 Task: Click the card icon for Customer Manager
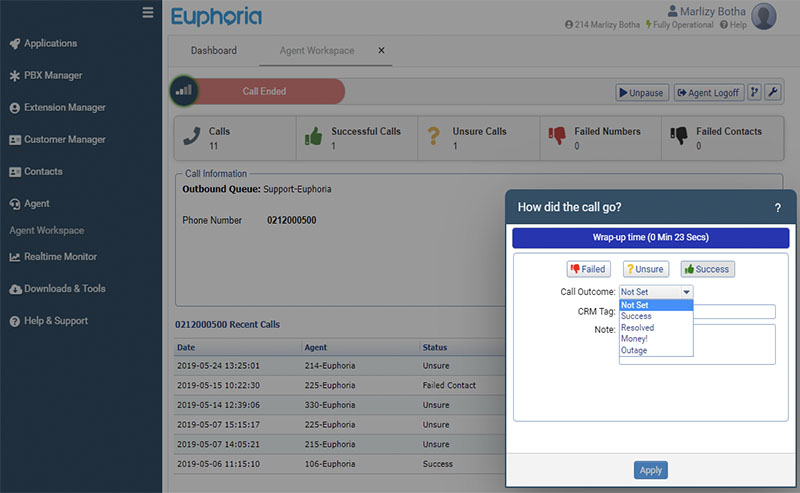pyautogui.click(x=15, y=140)
